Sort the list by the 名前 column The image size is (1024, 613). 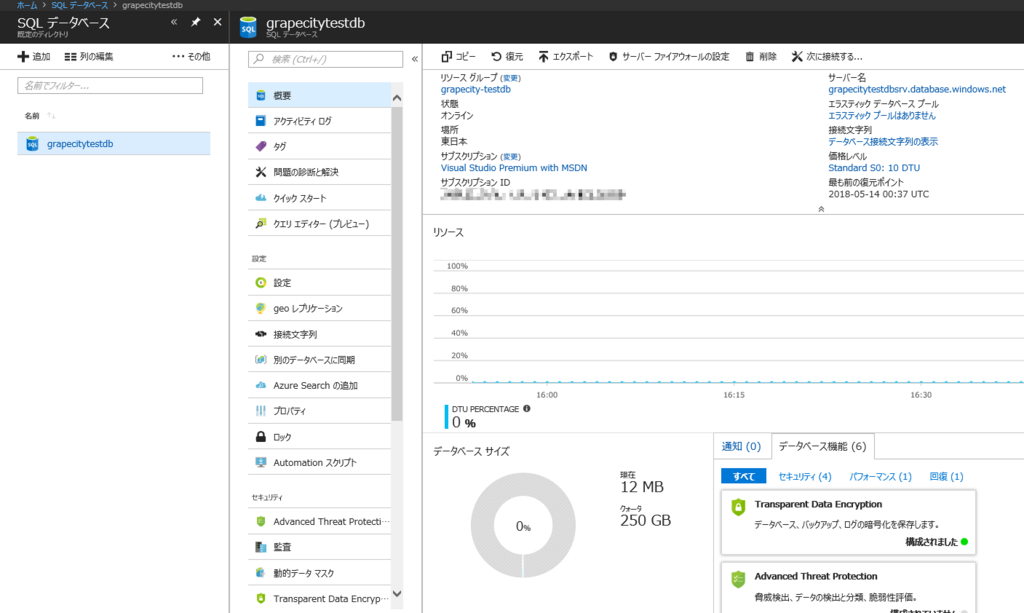pos(39,116)
